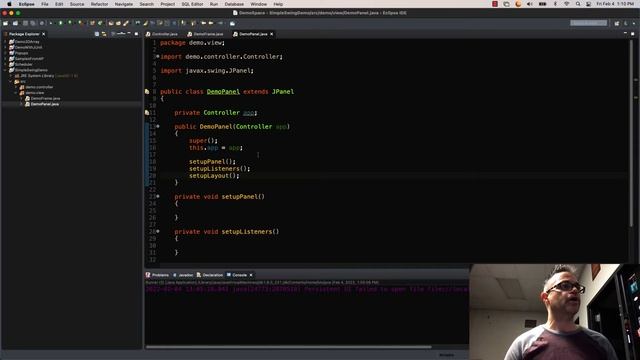Select the SamplesFromAP project

[29, 59]
